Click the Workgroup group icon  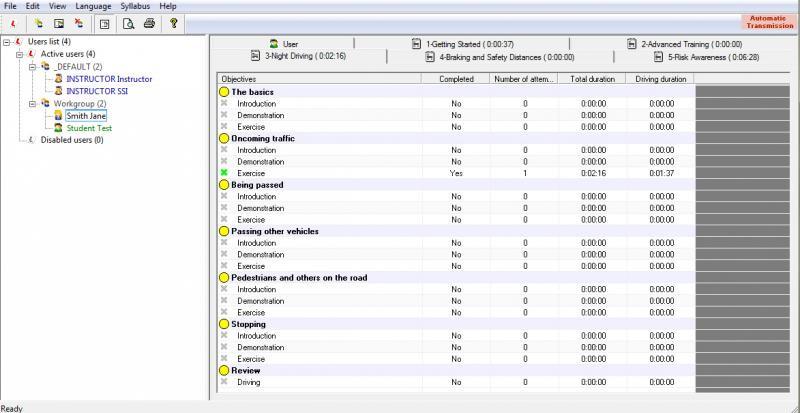[x=45, y=104]
